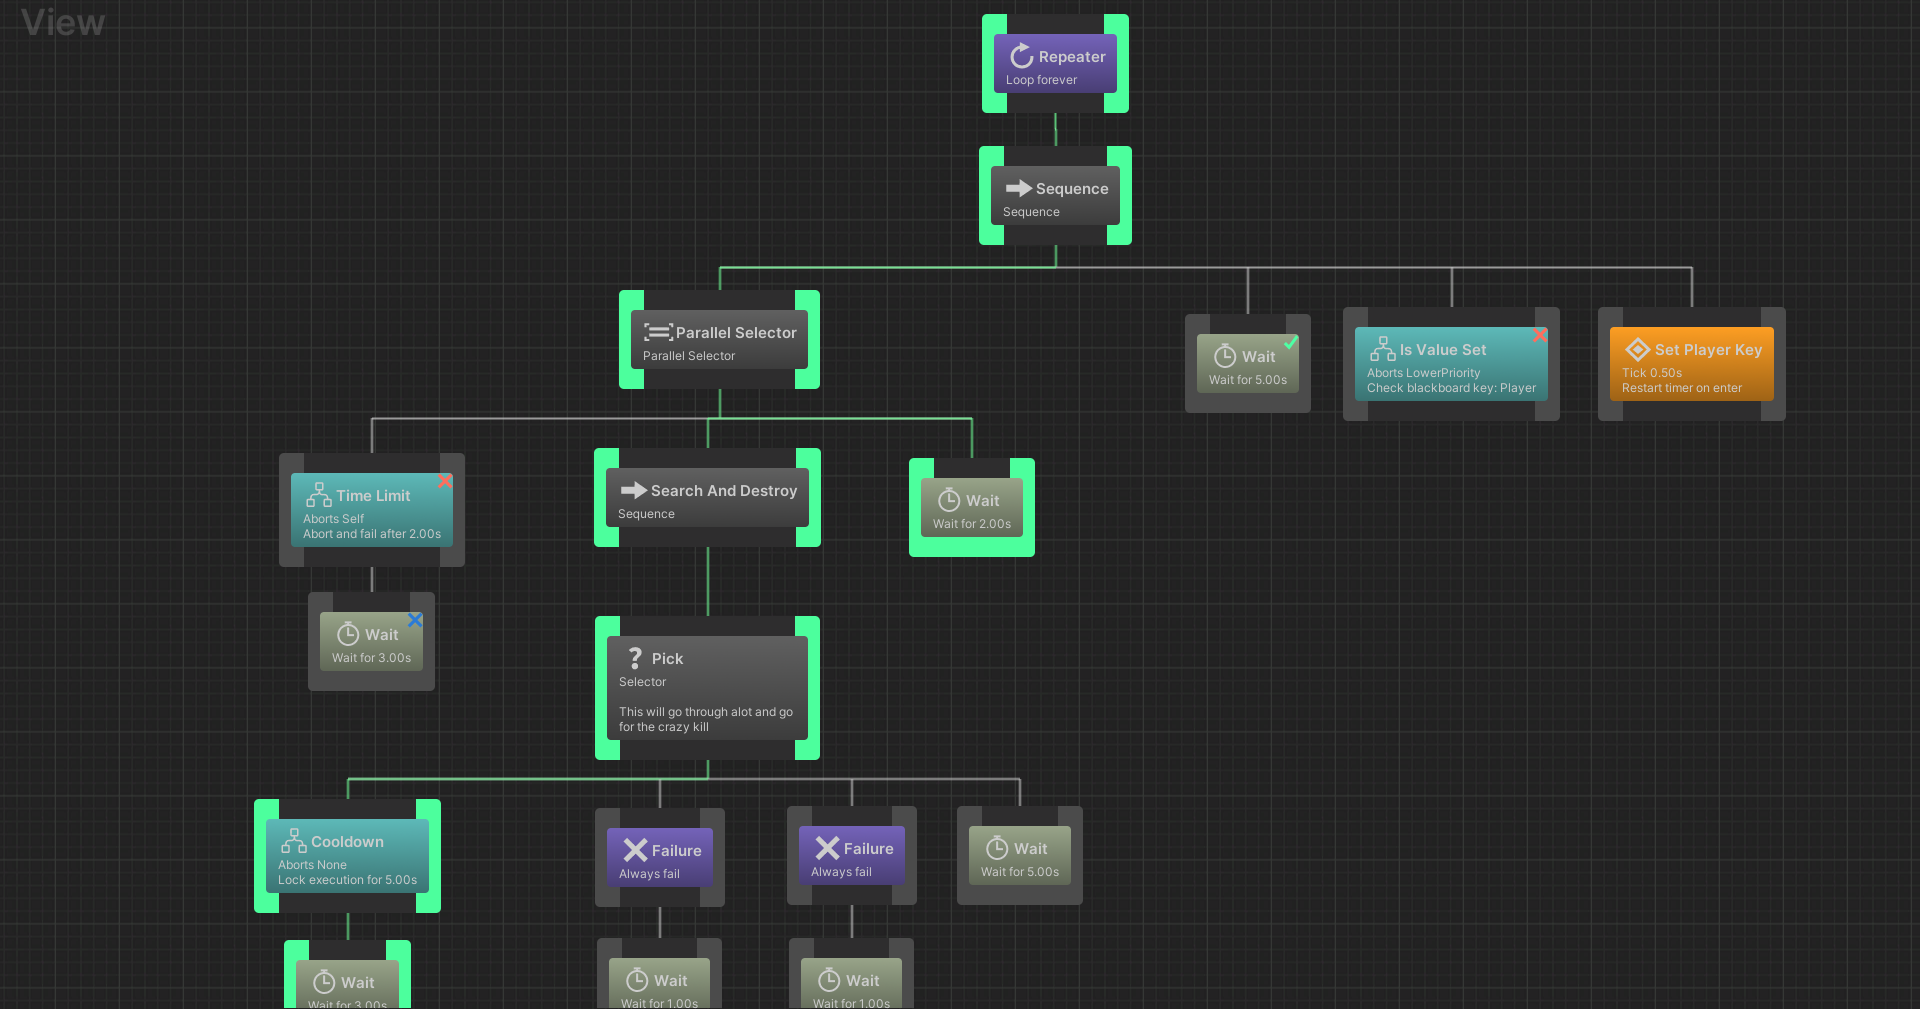The width and height of the screenshot is (1920, 1009).
Task: Click the blue X status on Wait for 3.00s
Action: point(416,620)
